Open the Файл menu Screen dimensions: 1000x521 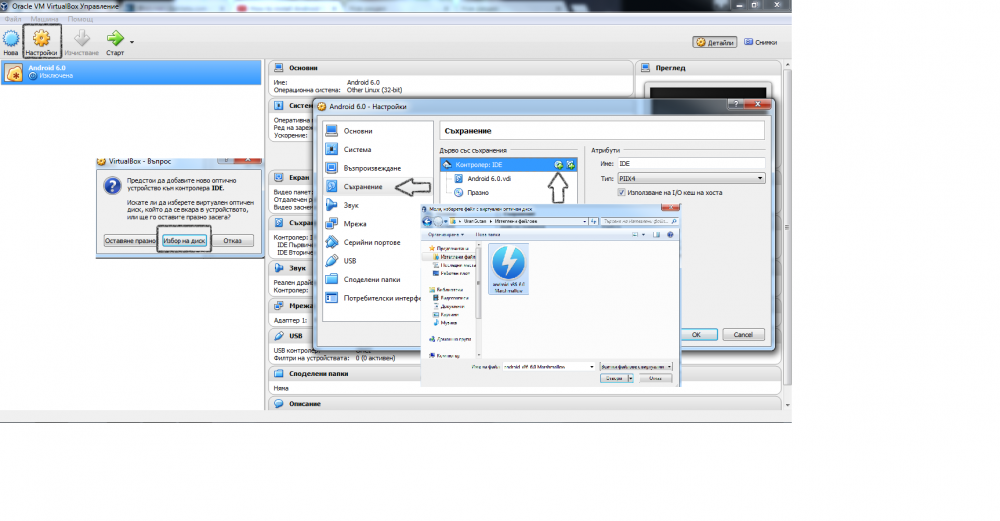coord(13,19)
